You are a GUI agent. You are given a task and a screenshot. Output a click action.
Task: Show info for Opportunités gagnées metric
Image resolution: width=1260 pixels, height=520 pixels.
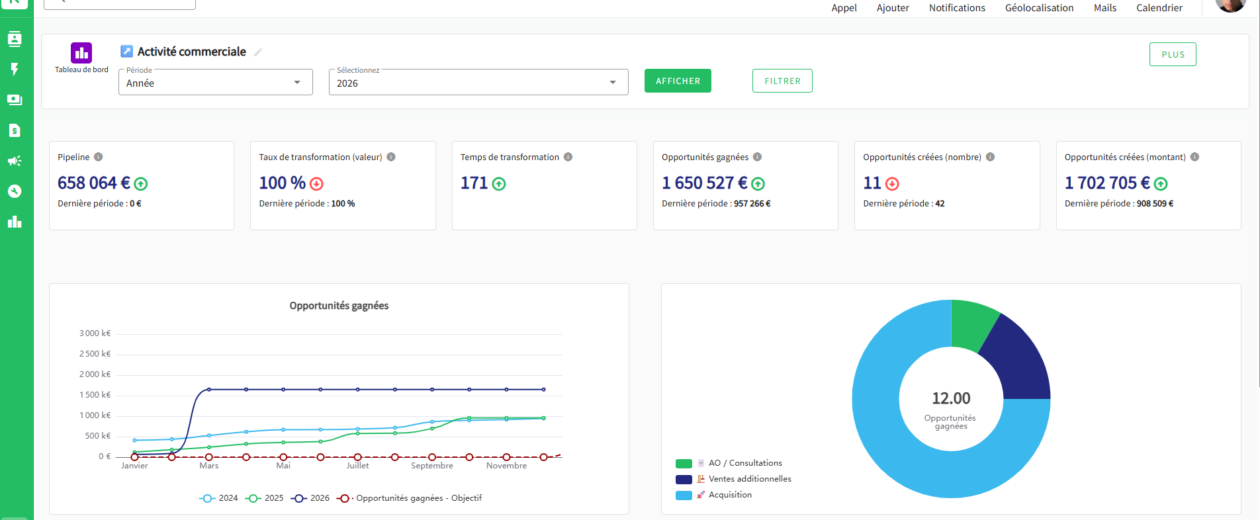coord(757,157)
